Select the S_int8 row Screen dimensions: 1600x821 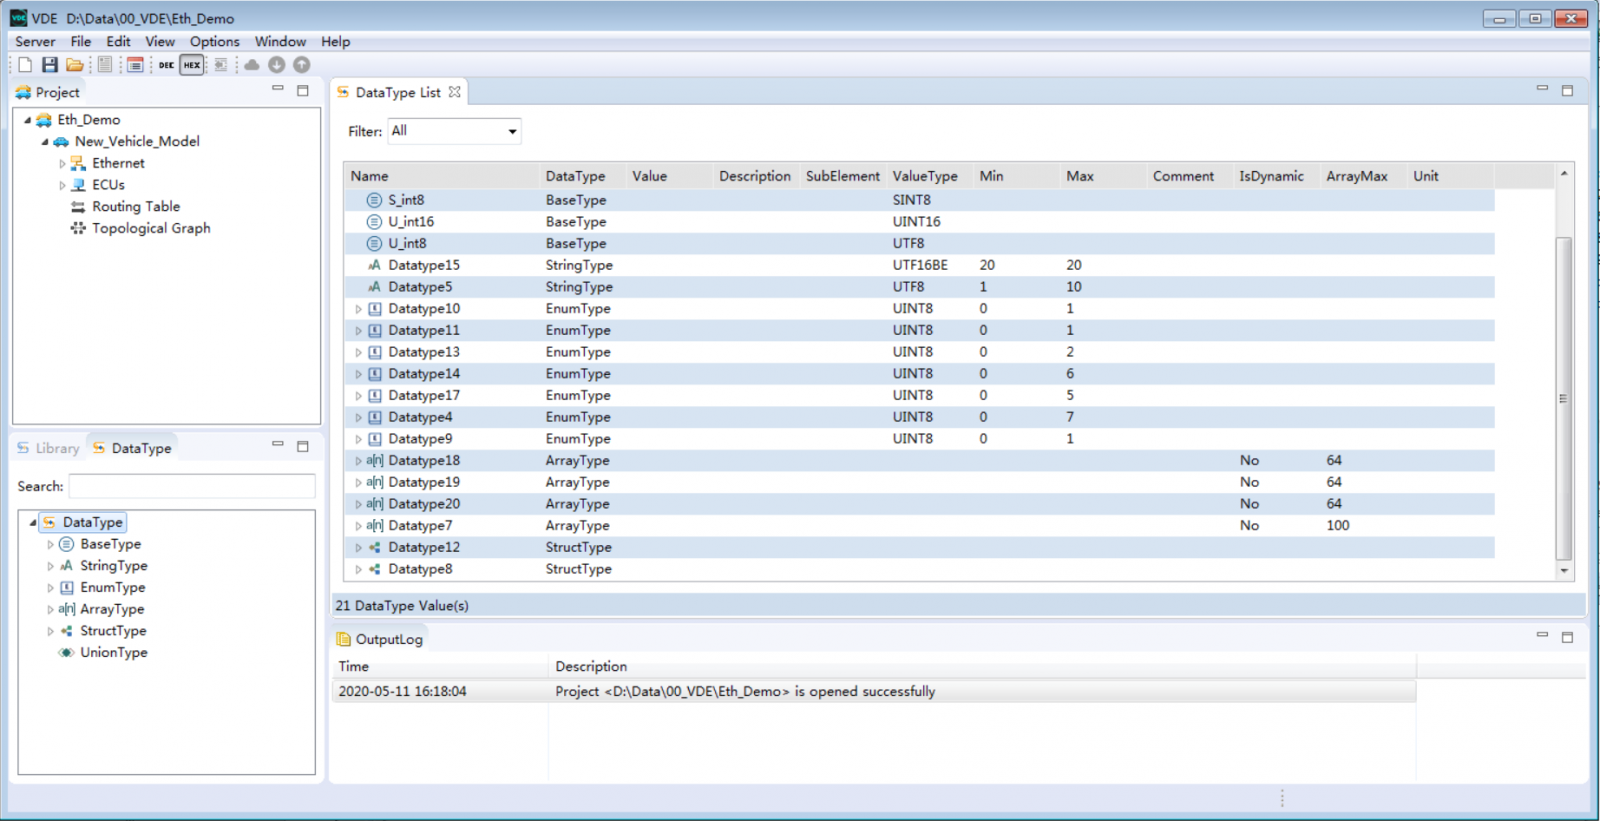click(919, 200)
